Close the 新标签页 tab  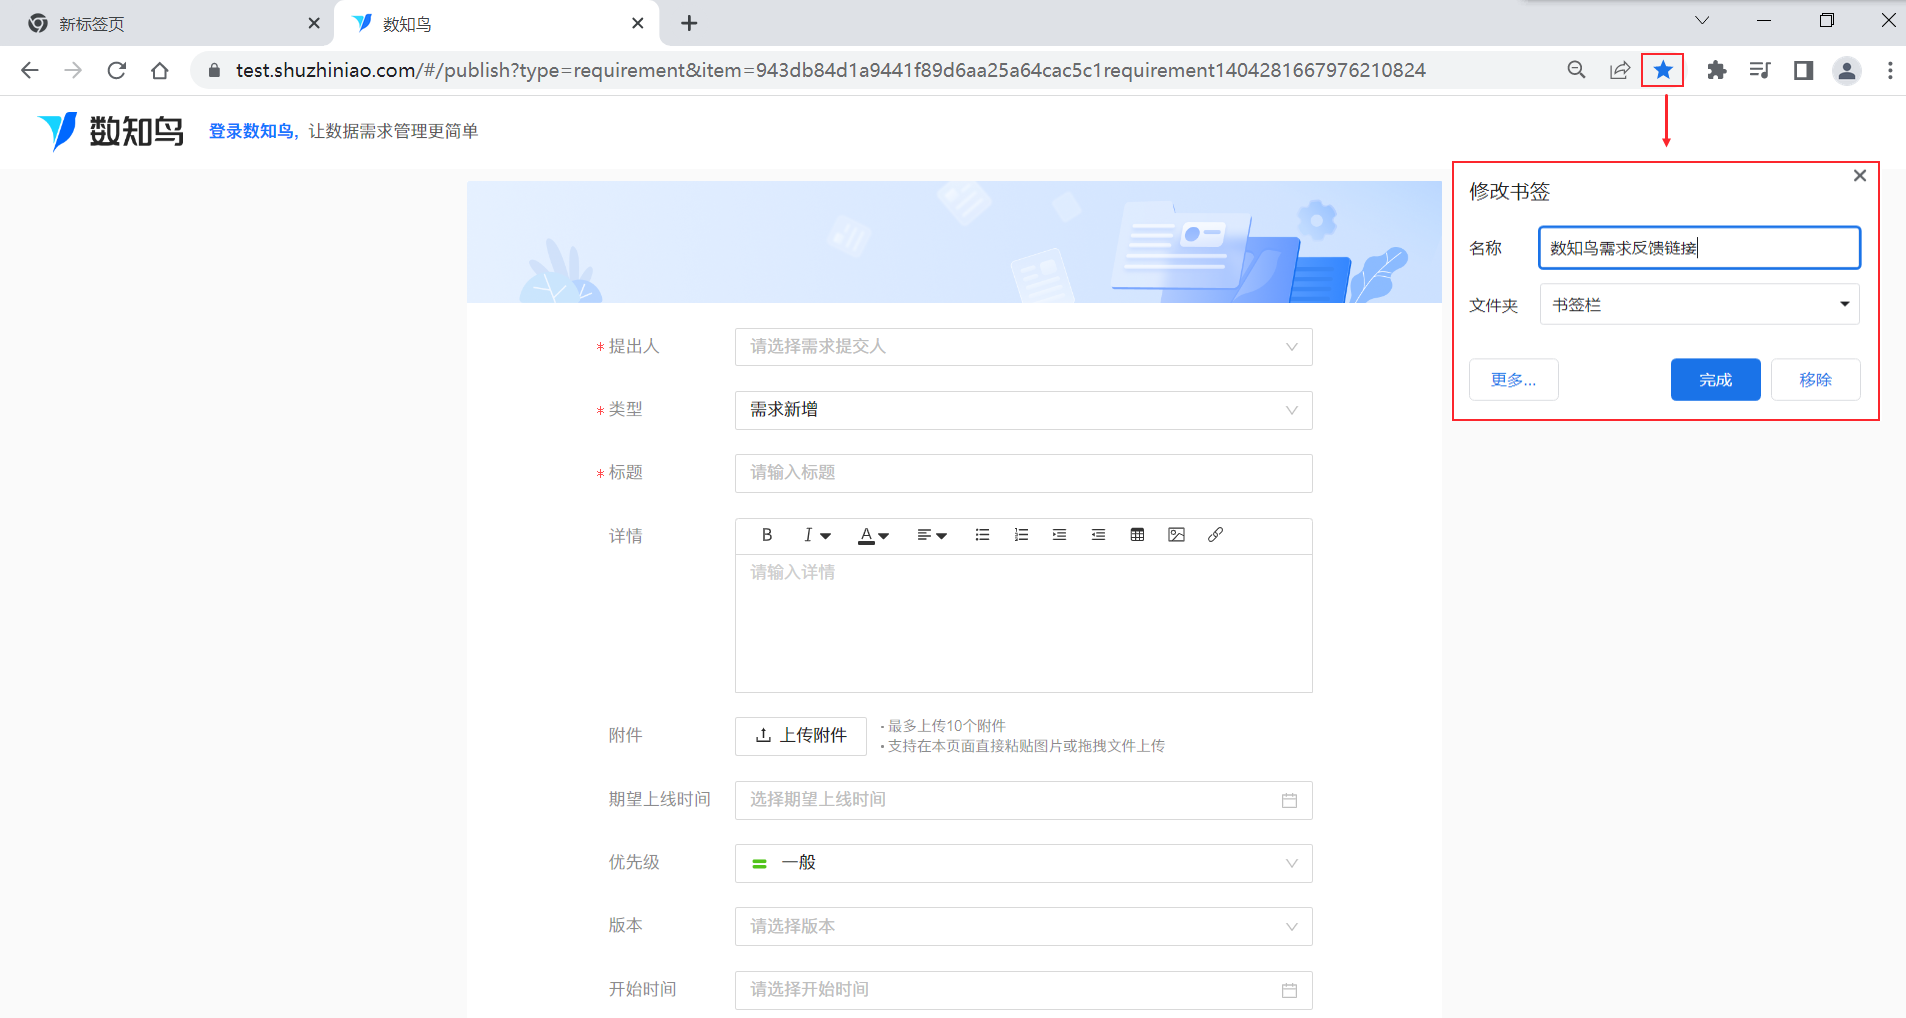pos(314,23)
